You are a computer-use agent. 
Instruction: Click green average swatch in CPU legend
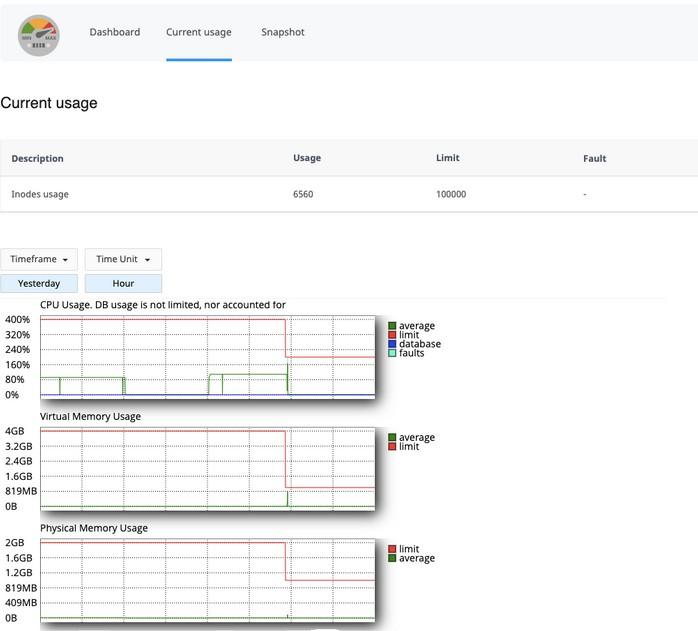(392, 326)
